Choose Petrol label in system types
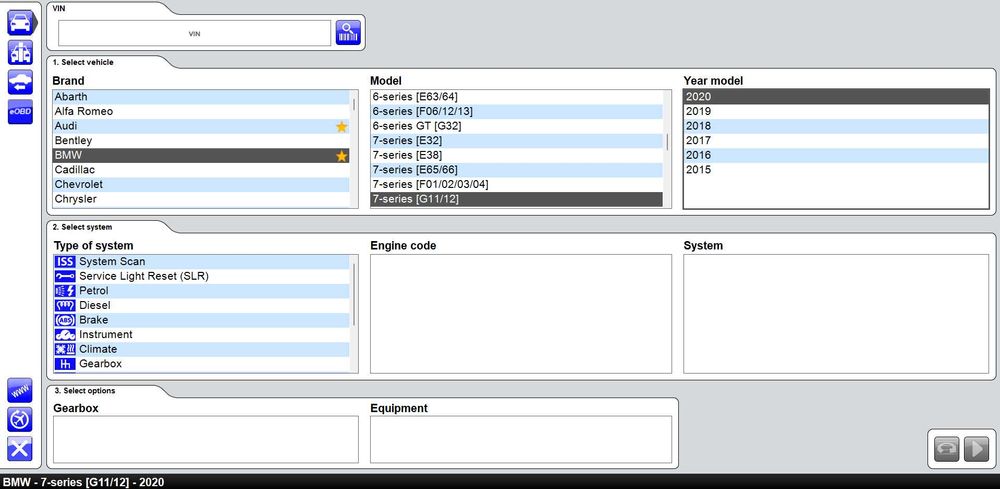This screenshot has width=1000, height=489. pyautogui.click(x=94, y=291)
